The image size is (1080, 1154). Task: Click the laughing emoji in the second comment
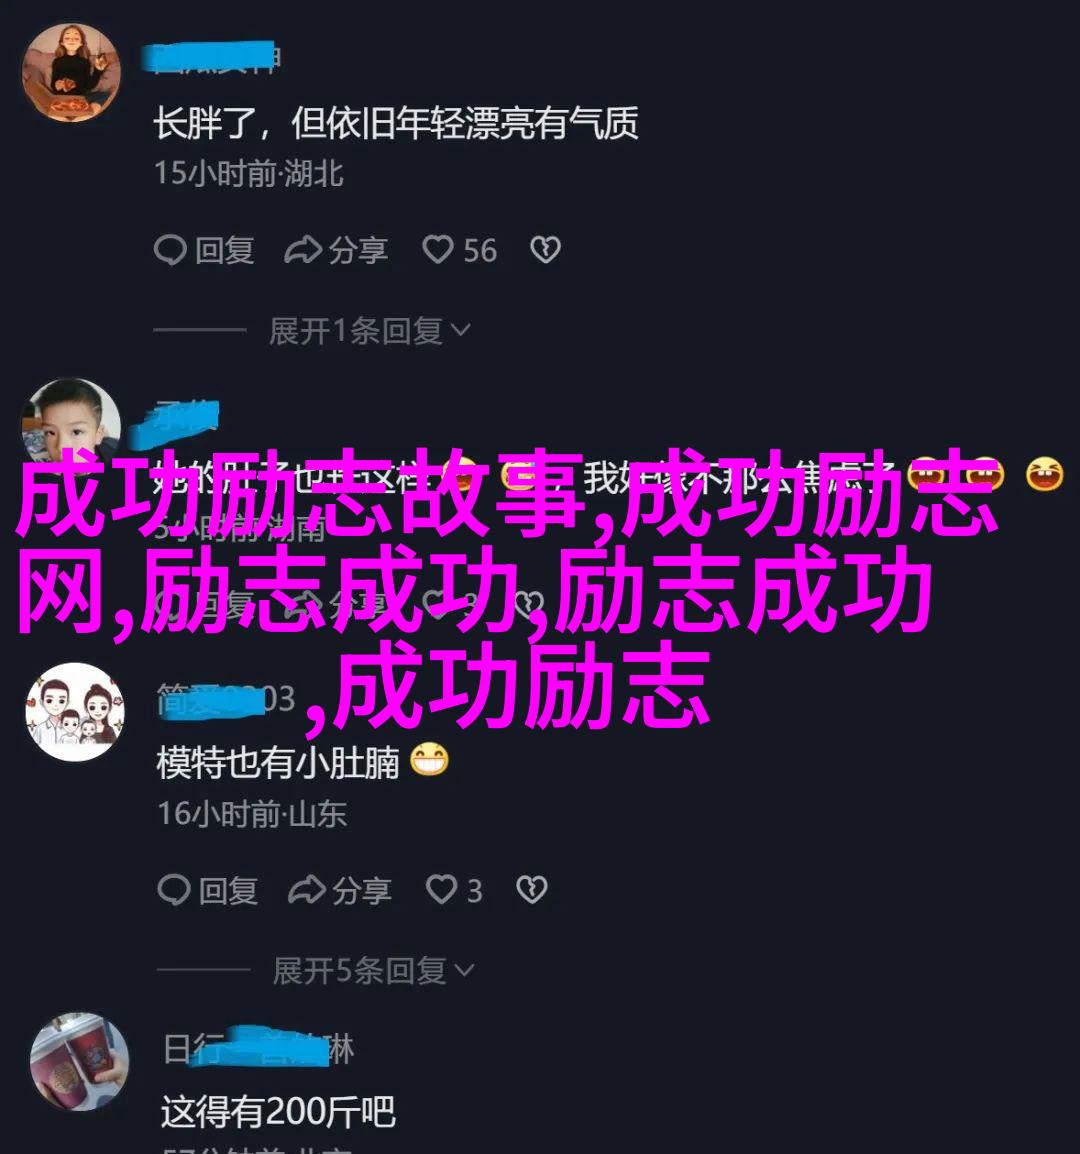pyautogui.click(x=1045, y=473)
